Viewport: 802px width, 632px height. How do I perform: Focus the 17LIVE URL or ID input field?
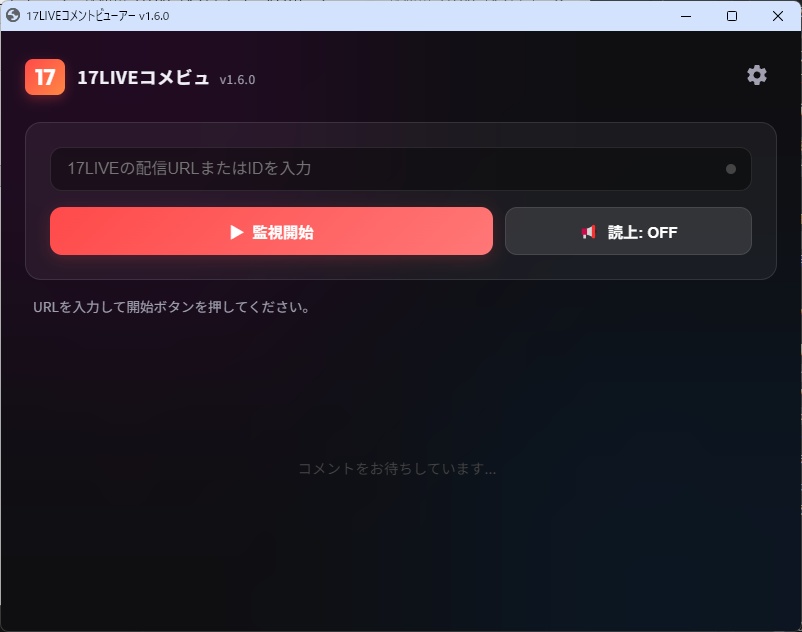point(400,169)
